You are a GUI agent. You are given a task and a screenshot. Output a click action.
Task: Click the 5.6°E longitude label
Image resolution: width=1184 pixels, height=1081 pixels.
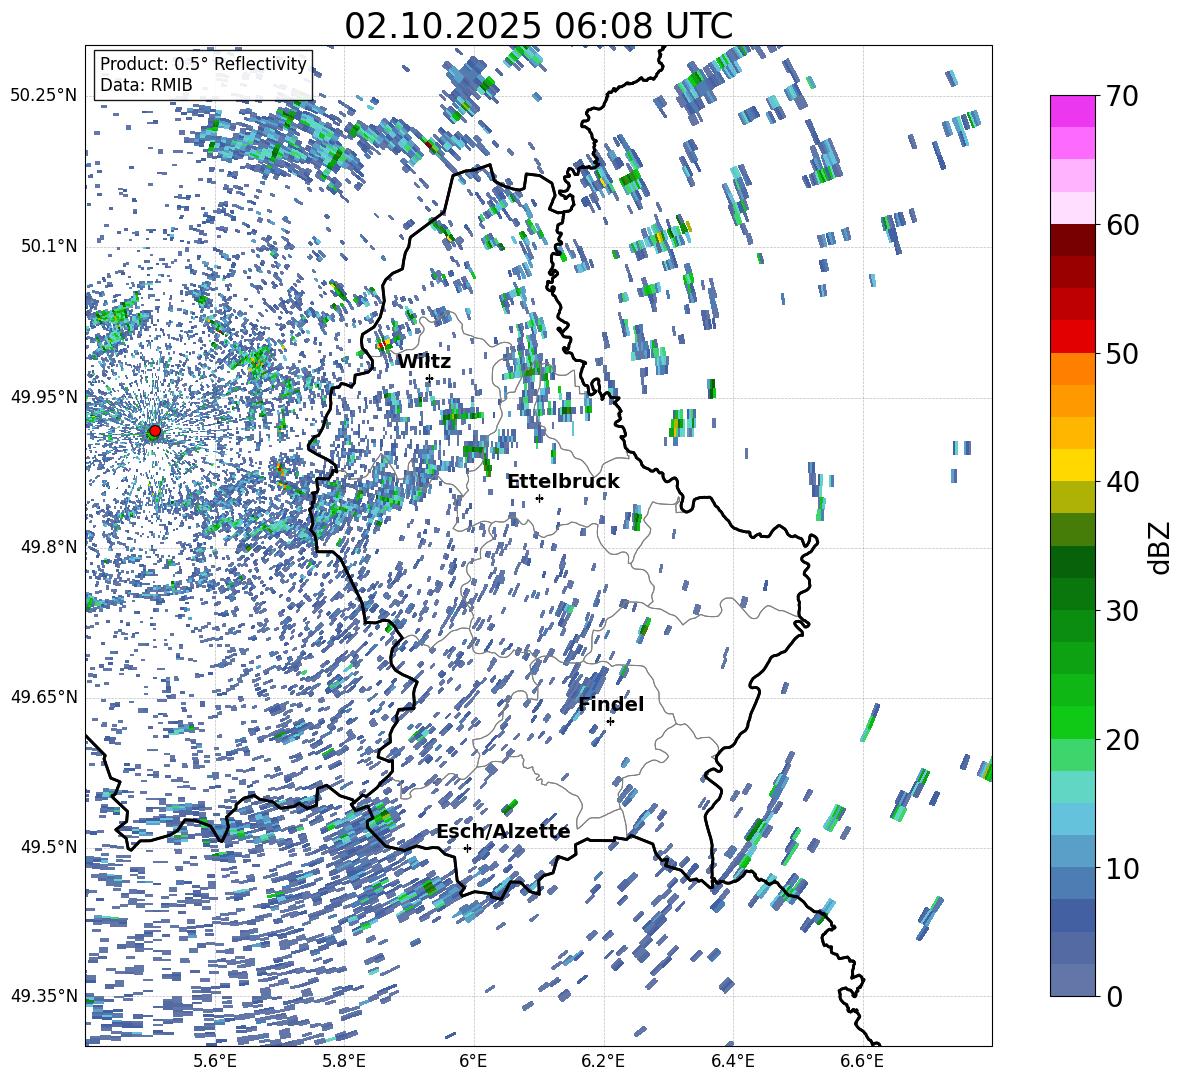pyautogui.click(x=214, y=1061)
